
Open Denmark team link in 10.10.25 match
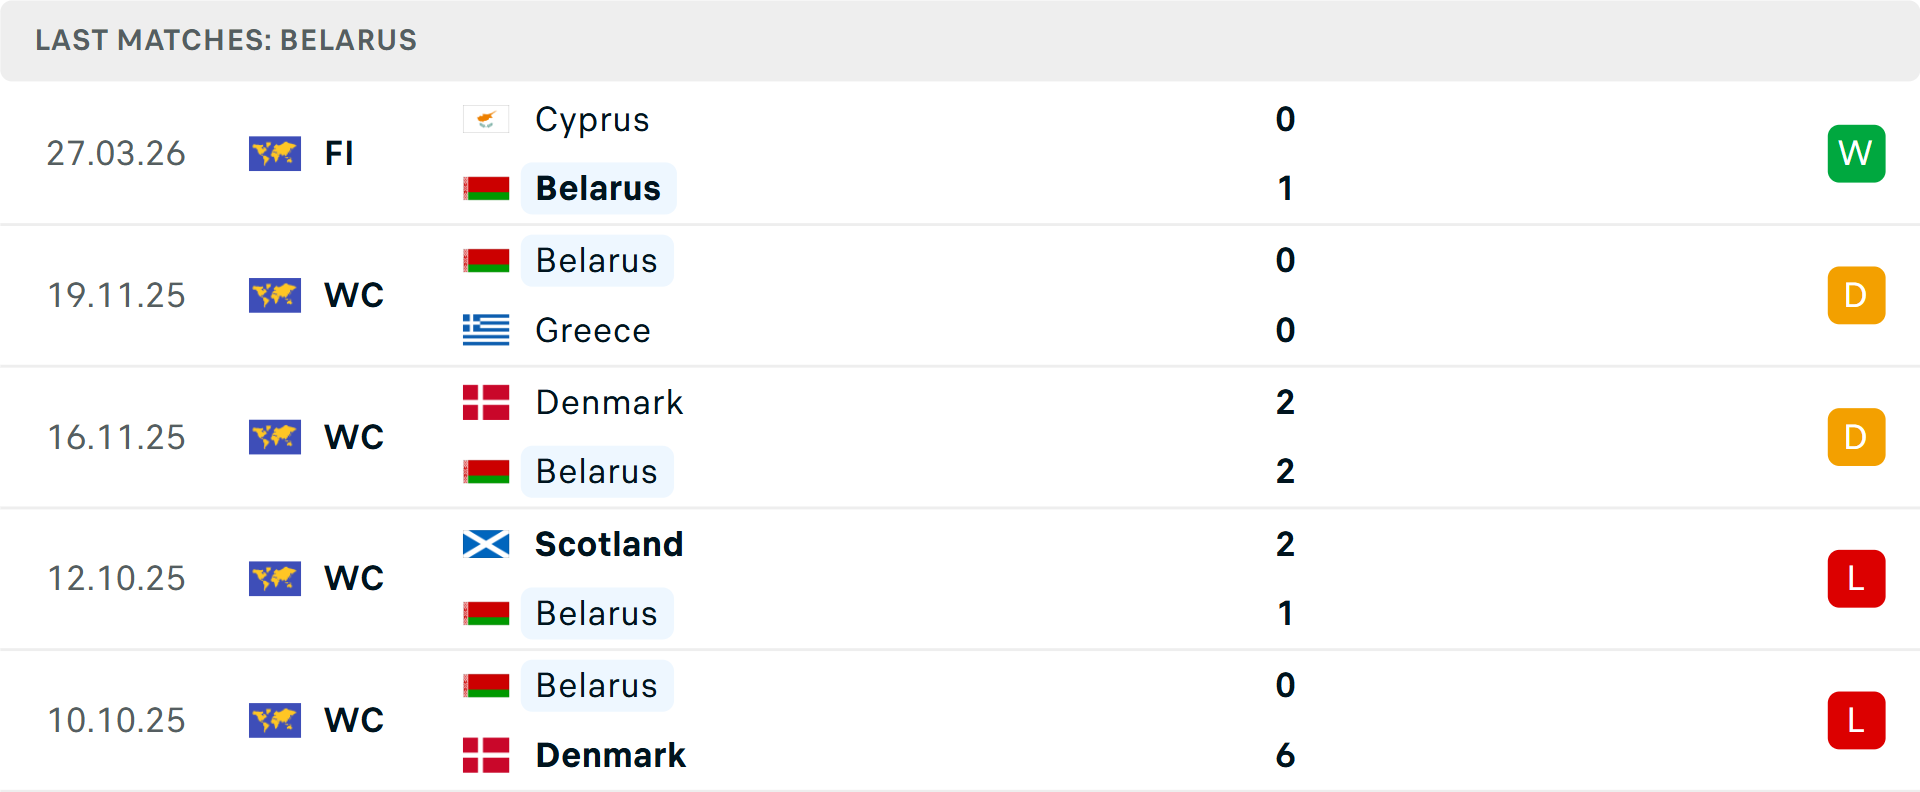611,755
